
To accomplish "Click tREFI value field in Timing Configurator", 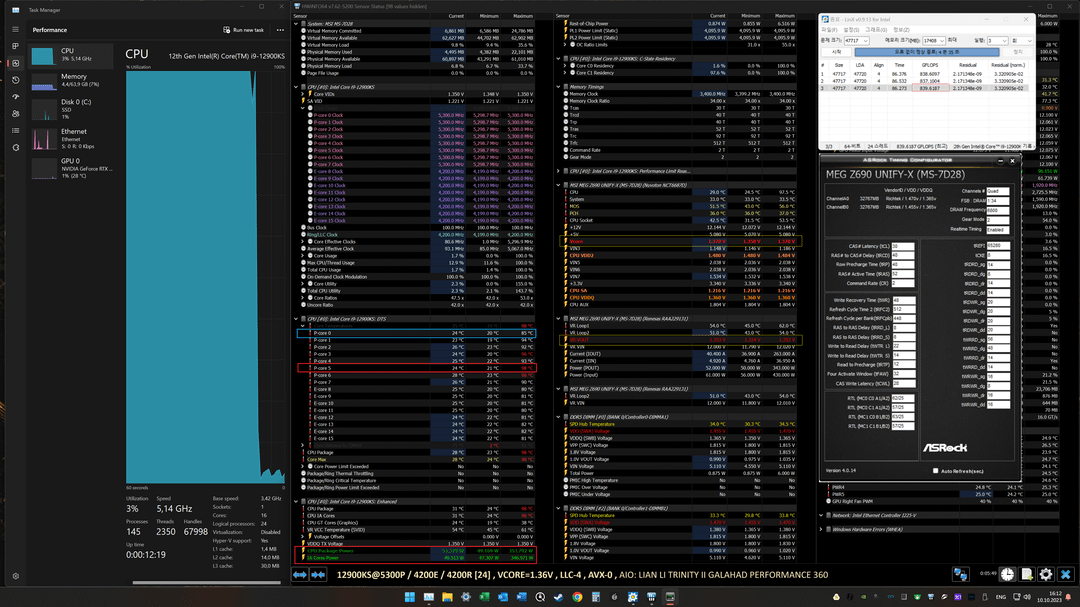I will 998,245.
